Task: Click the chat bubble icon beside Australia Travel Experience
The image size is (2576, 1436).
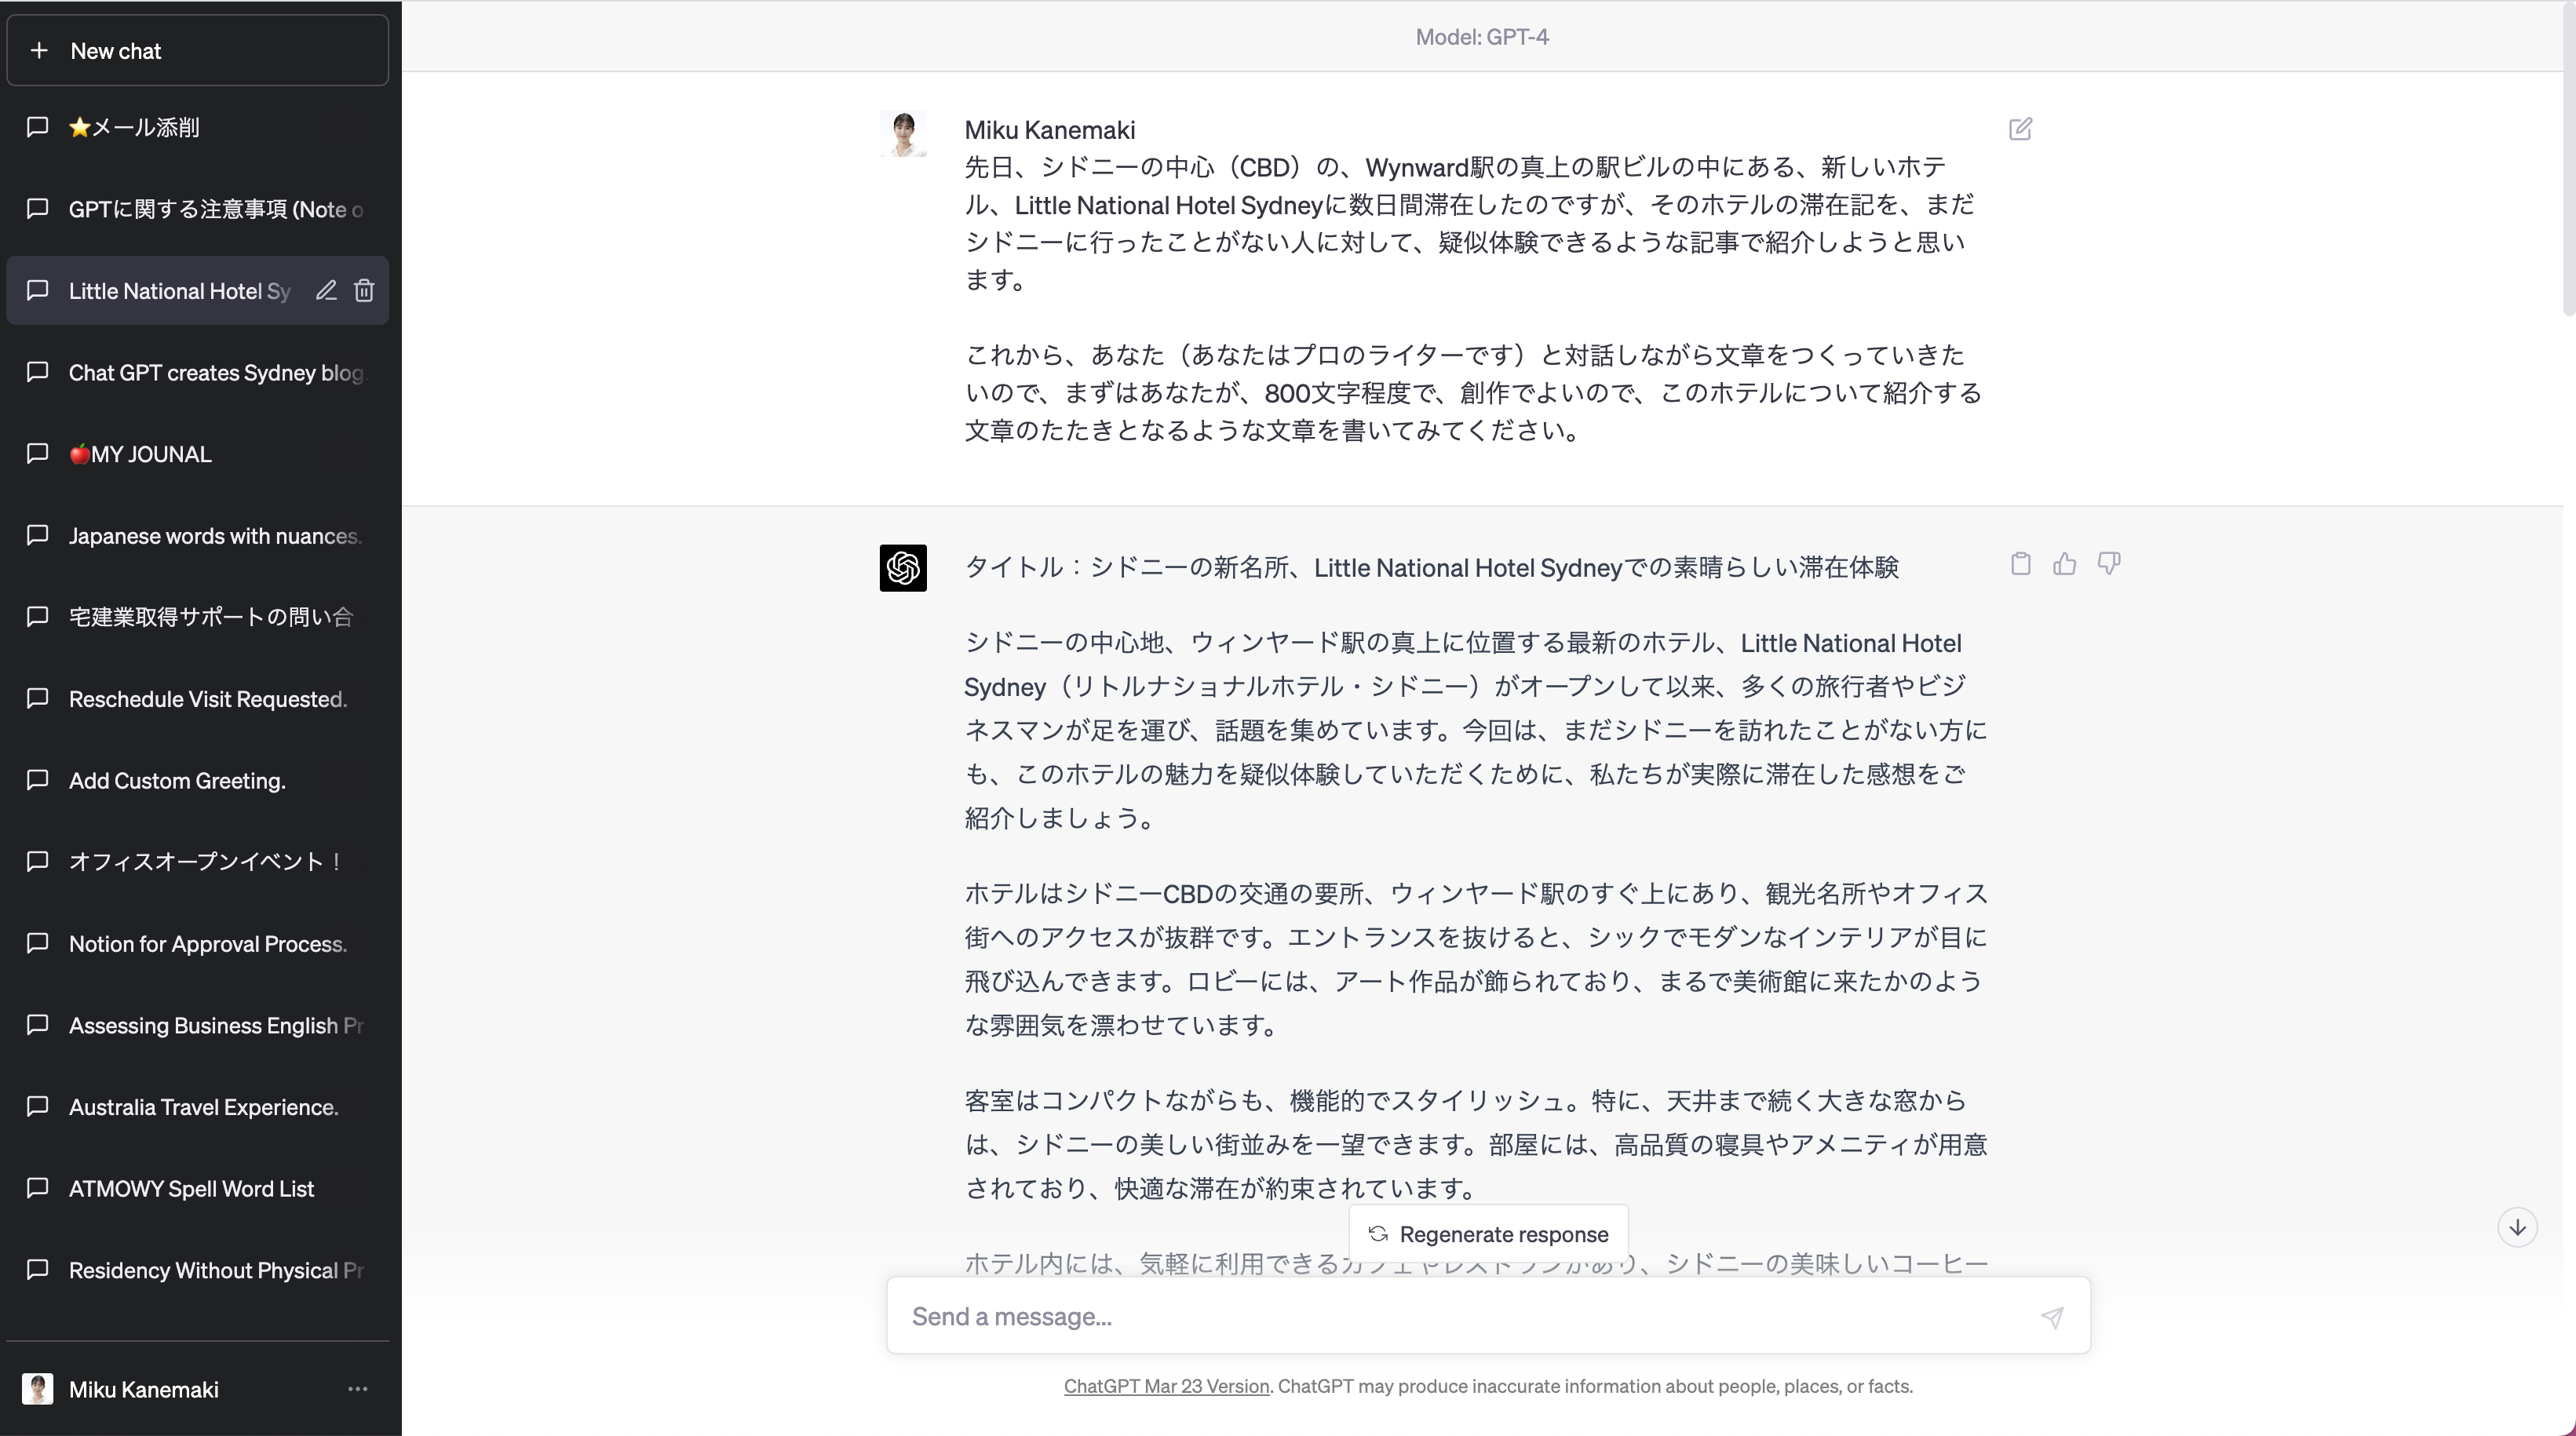Action: pos(37,1106)
